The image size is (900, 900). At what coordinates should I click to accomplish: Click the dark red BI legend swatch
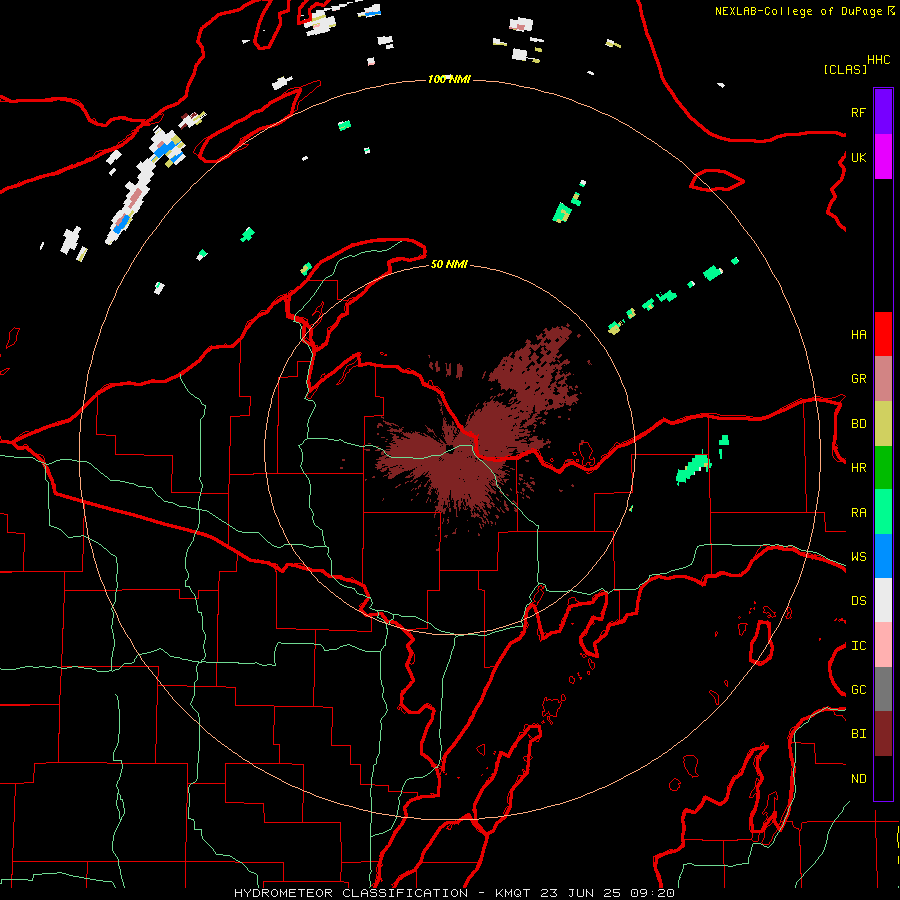pos(883,734)
